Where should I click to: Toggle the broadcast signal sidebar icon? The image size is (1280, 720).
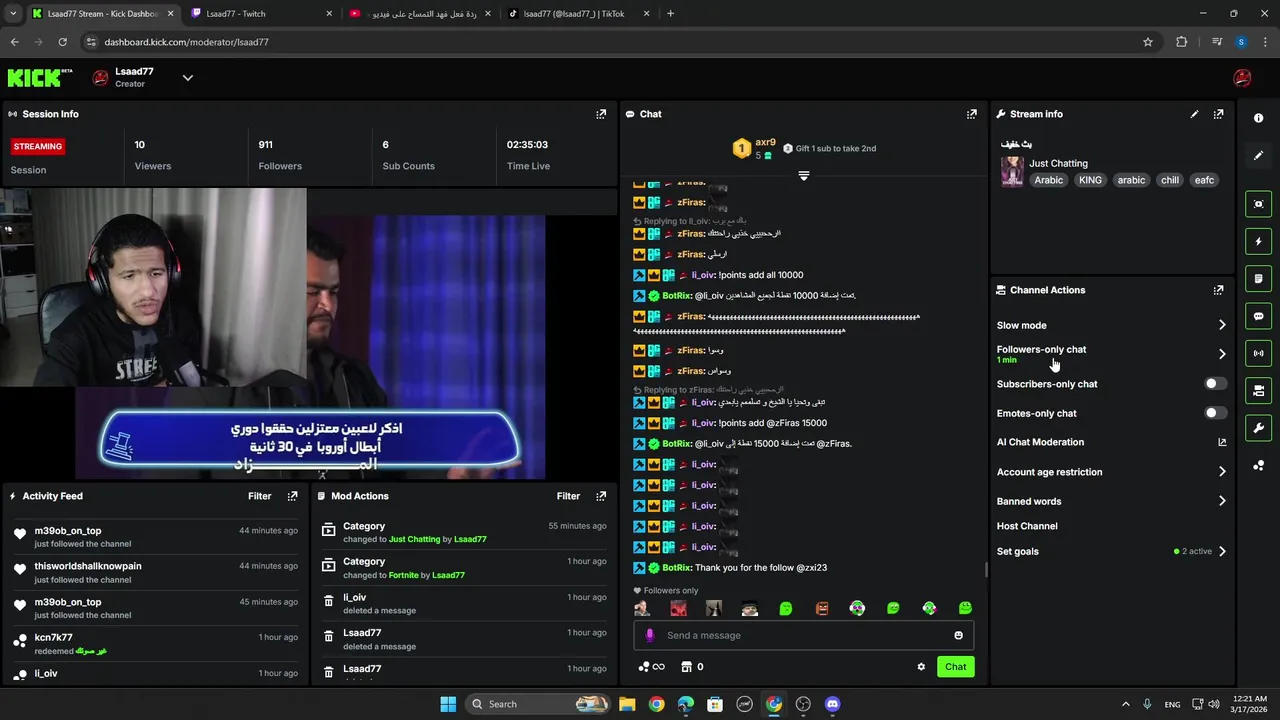coord(1258,353)
